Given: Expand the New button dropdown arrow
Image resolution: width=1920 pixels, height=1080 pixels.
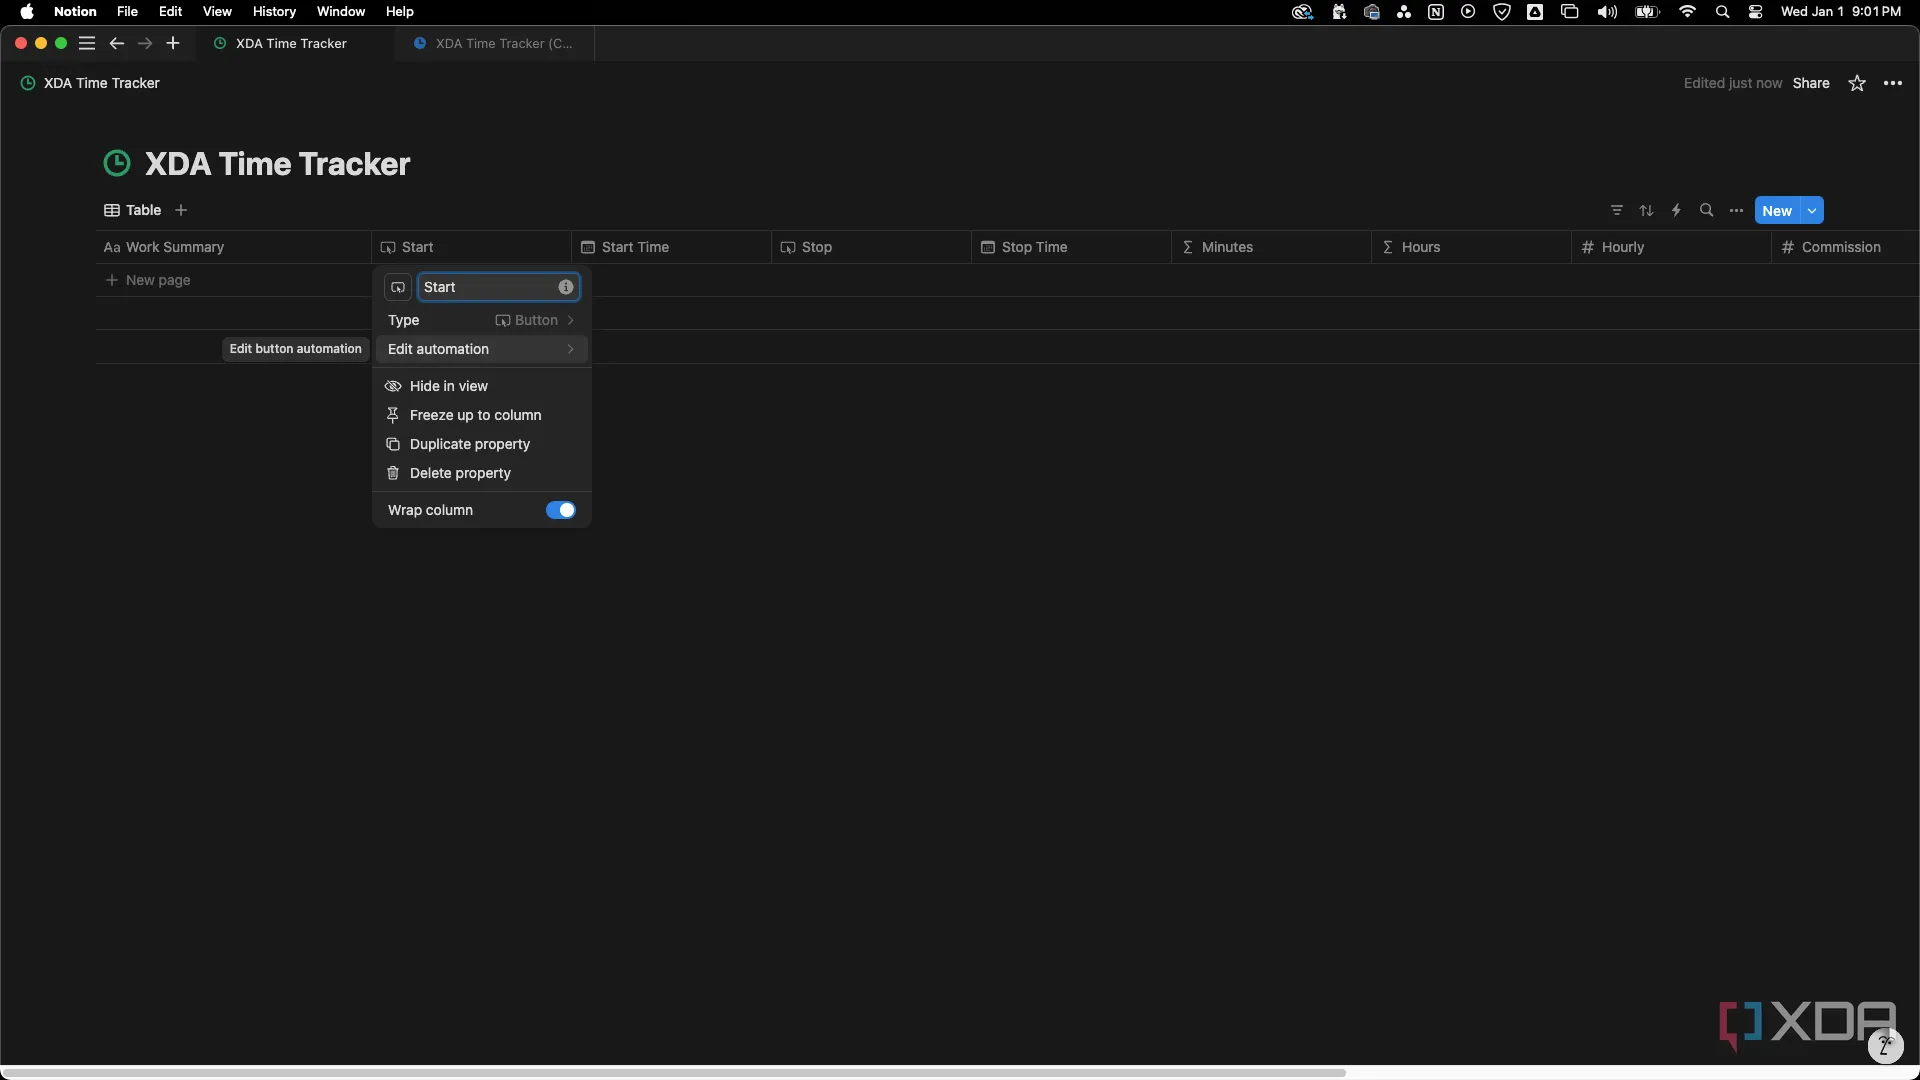Looking at the screenshot, I should tap(1812, 210).
